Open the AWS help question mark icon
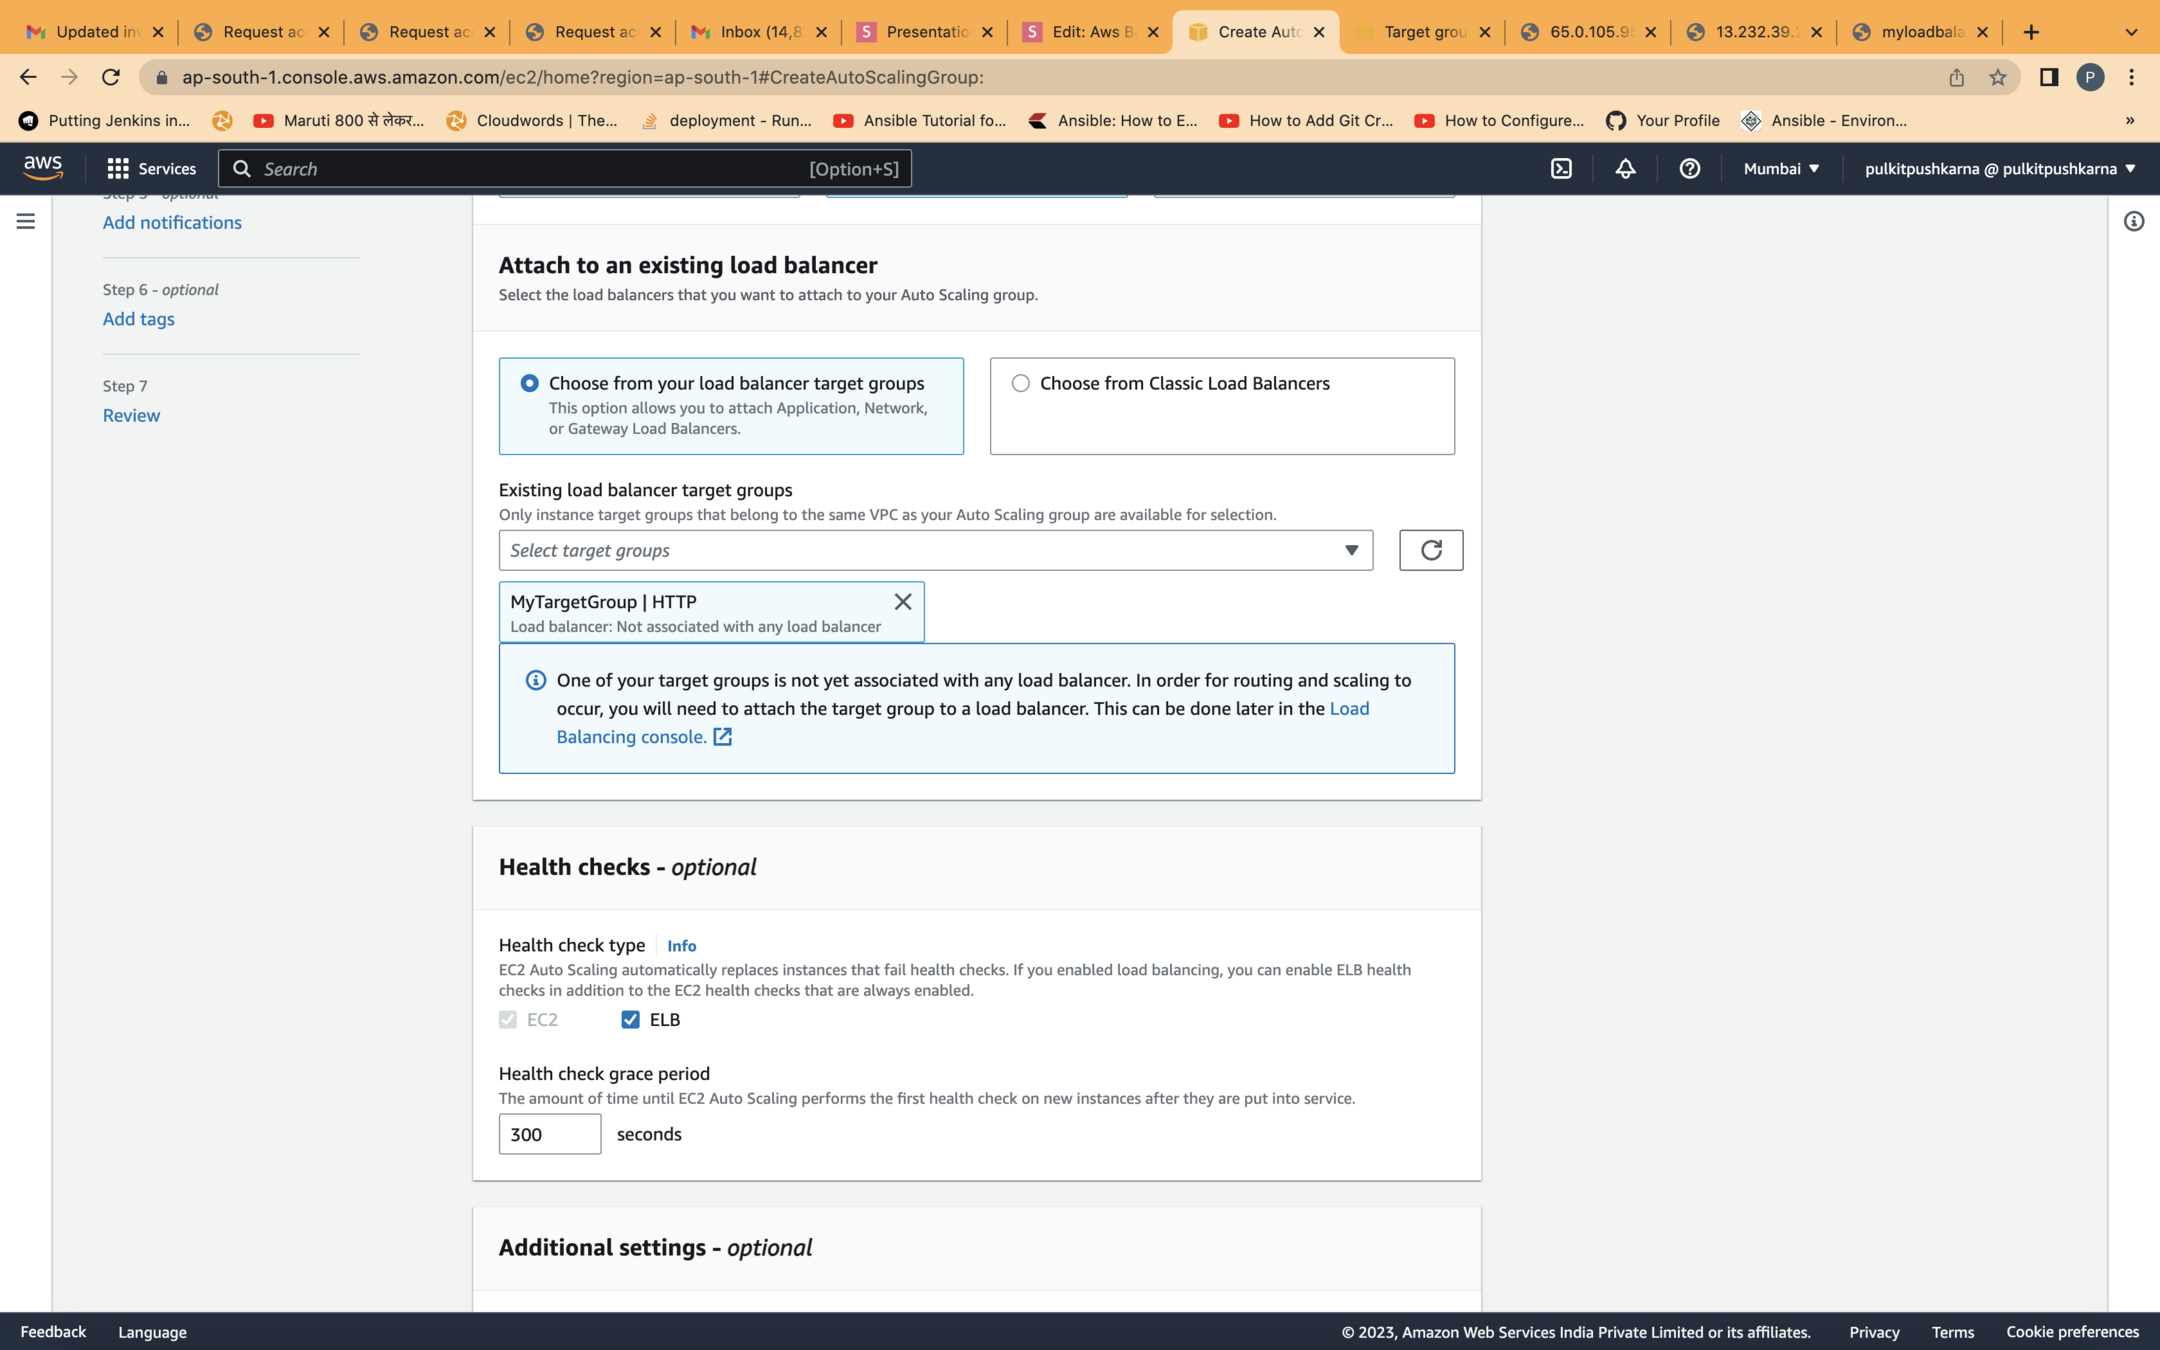 pyautogui.click(x=1689, y=168)
